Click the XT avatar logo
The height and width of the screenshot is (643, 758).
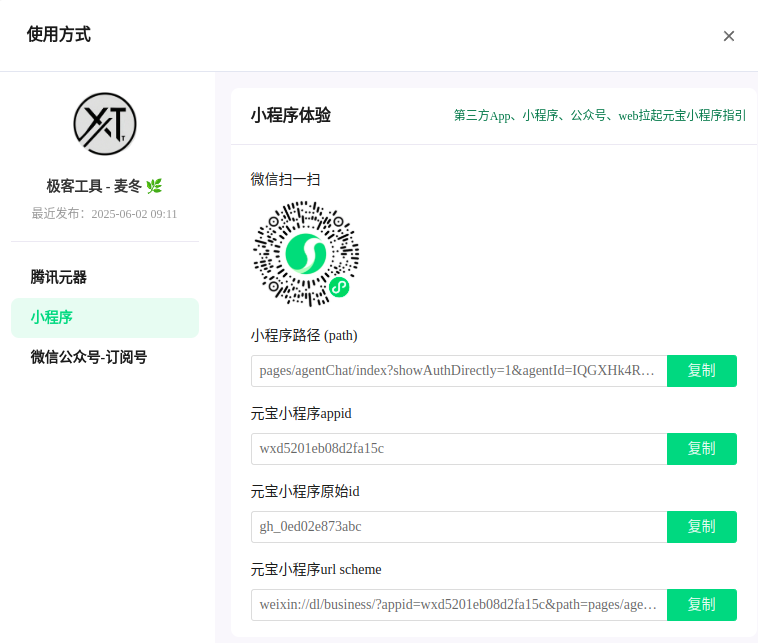click(105, 124)
